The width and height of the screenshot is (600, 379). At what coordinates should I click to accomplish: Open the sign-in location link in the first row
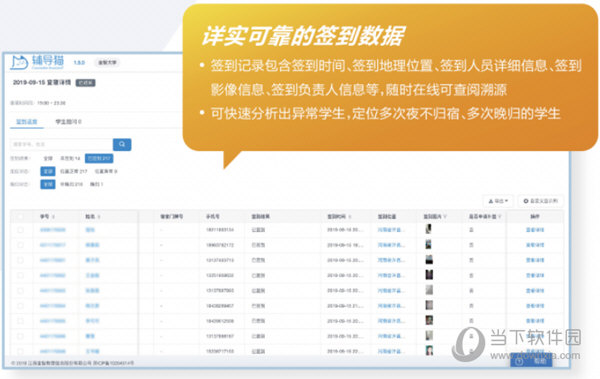[x=390, y=230]
